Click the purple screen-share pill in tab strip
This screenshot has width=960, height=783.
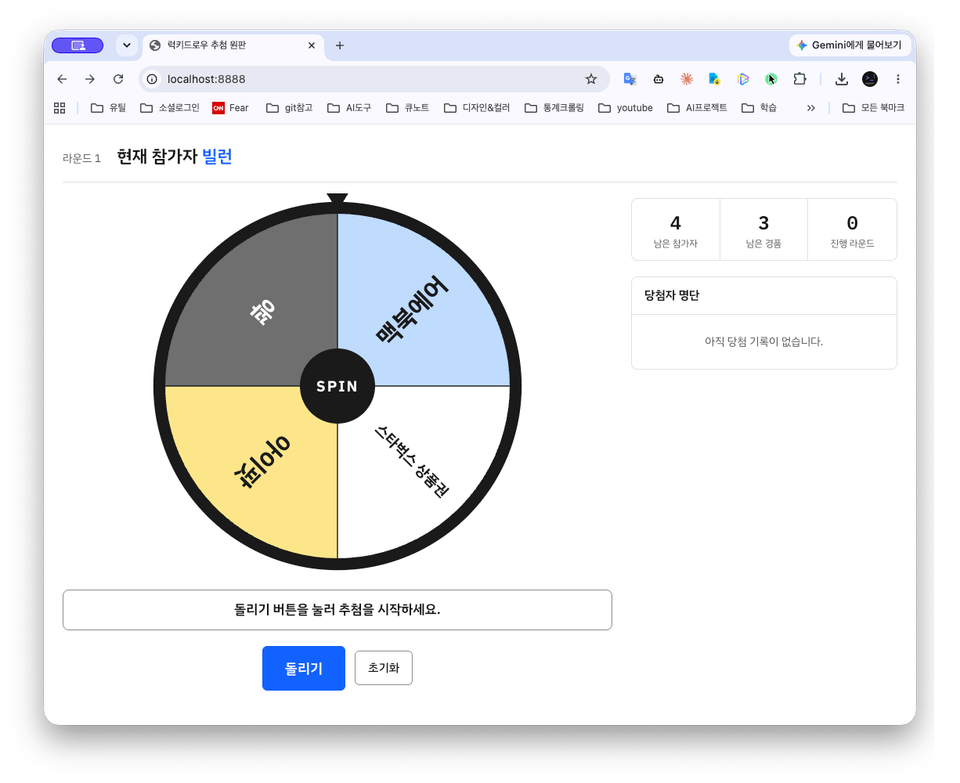tap(78, 45)
